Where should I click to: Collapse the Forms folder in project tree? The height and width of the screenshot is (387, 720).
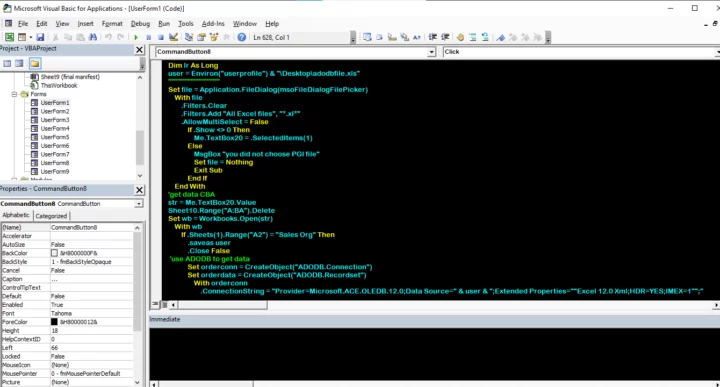14,94
